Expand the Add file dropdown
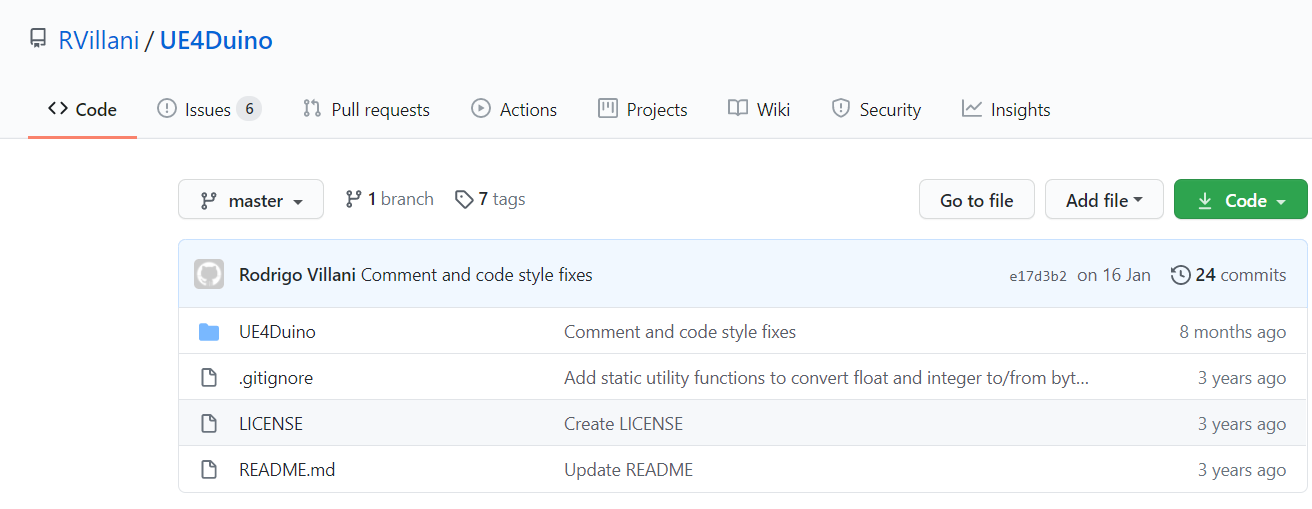The height and width of the screenshot is (509, 1312). point(1104,199)
